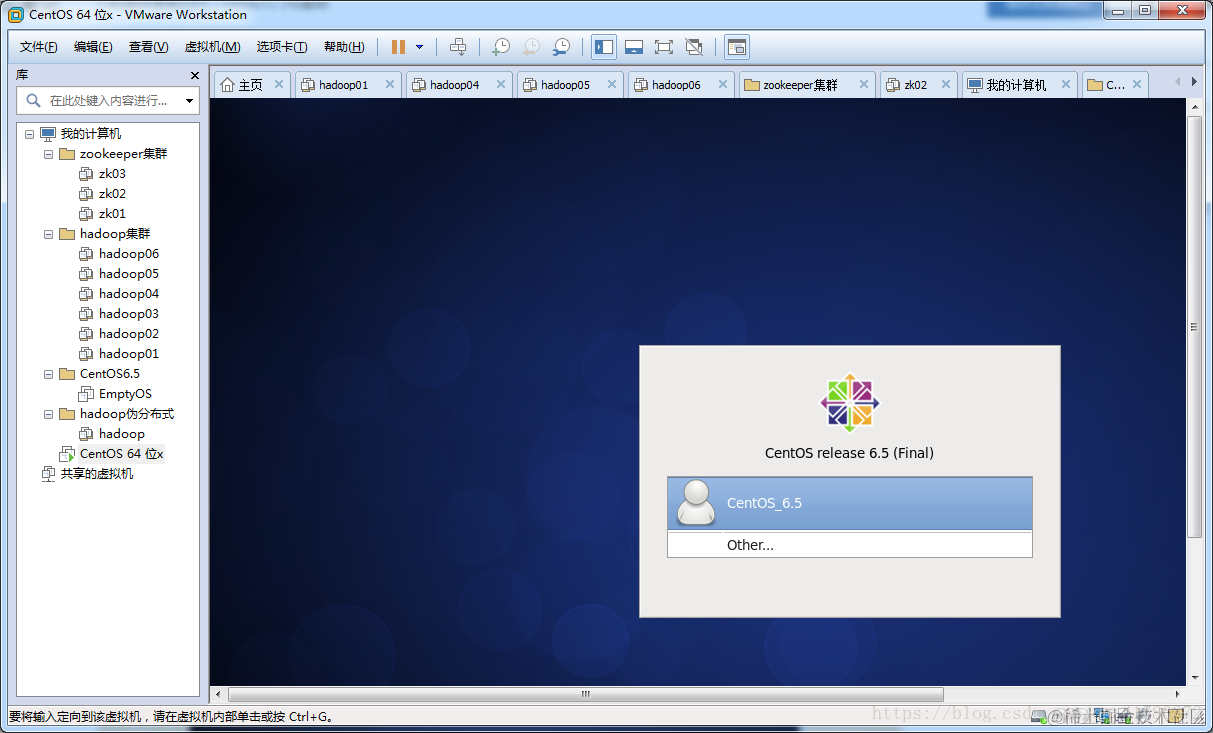Screen dimensions: 1213x733
Task: Open the 选项卡(T) menu
Action: [x=282, y=47]
